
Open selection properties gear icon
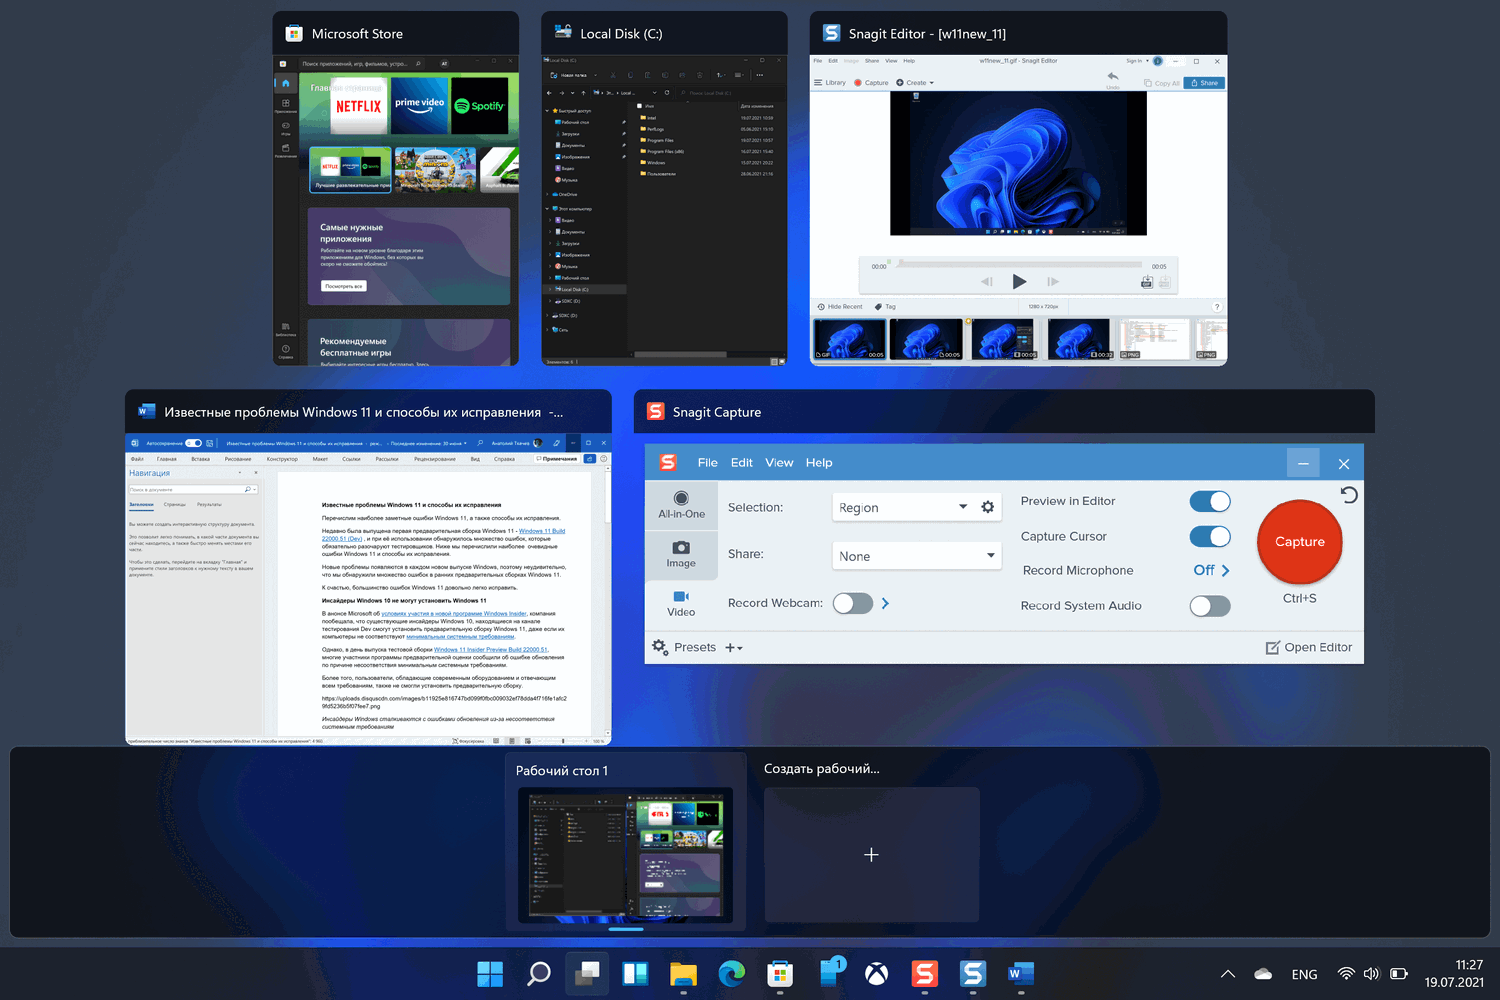click(988, 507)
